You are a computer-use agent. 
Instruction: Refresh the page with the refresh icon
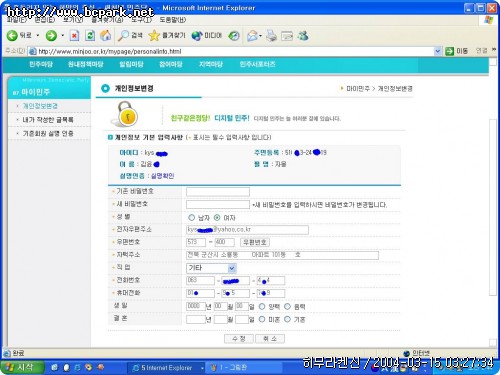pyautogui.click(x=90, y=35)
